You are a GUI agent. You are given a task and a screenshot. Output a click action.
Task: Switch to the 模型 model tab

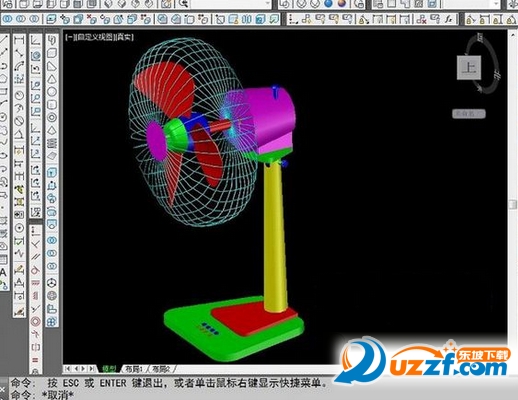(x=109, y=369)
